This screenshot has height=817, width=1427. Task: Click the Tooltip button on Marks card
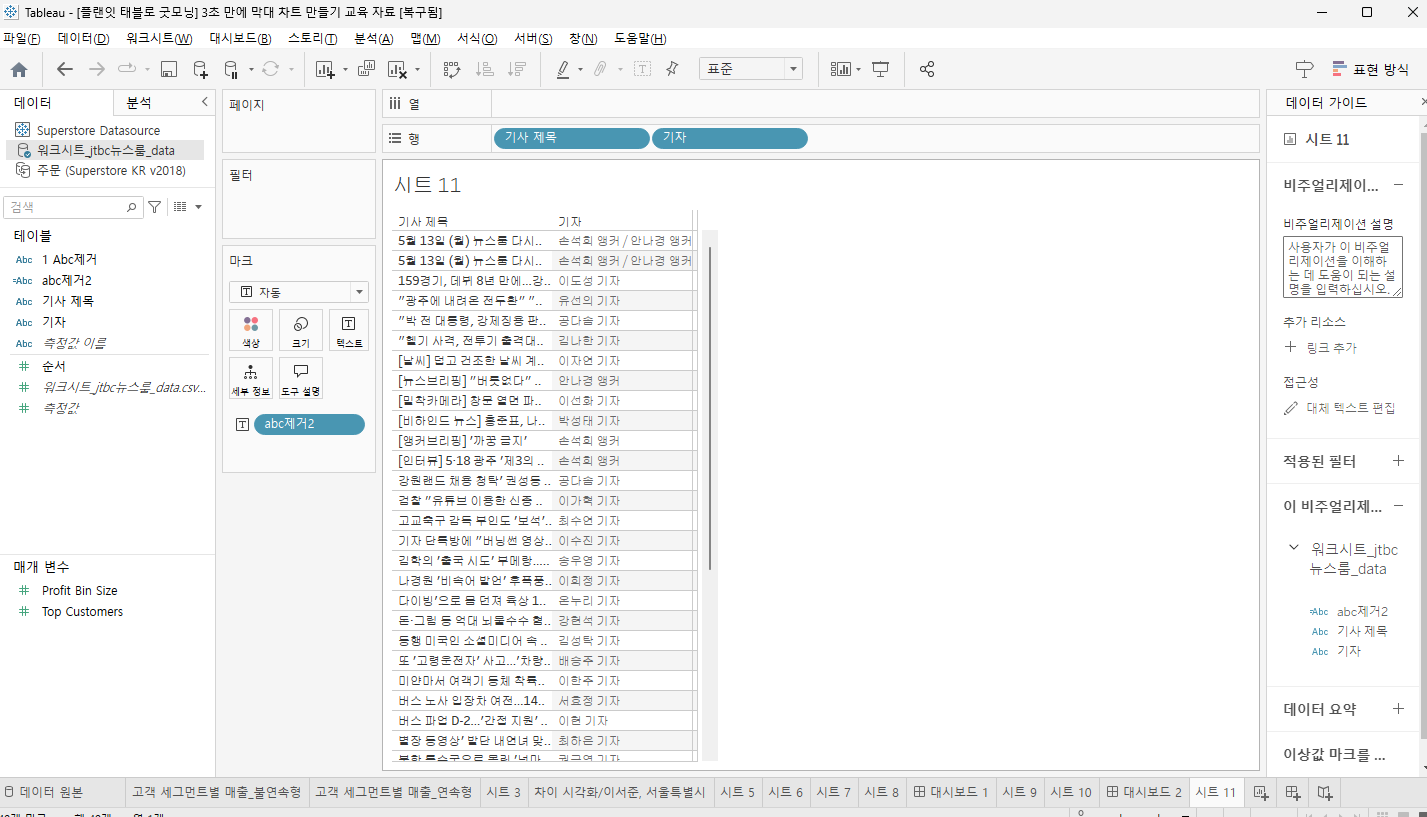(300, 378)
